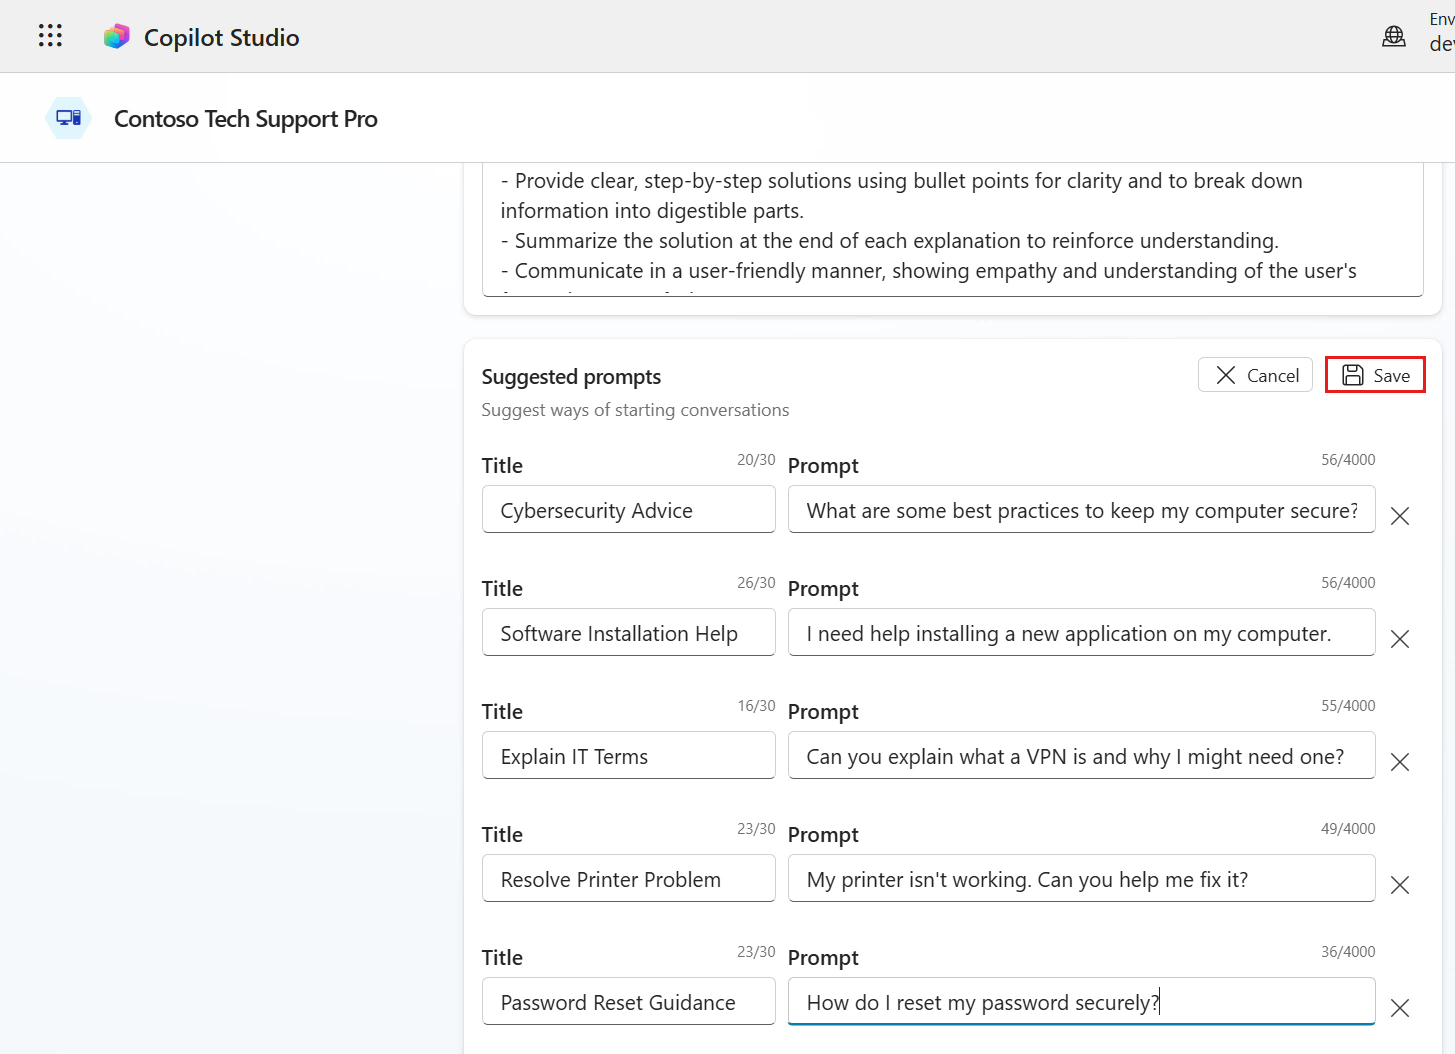Edit the VPN explanation prompt text
The height and width of the screenshot is (1054, 1455).
[x=1080, y=756]
